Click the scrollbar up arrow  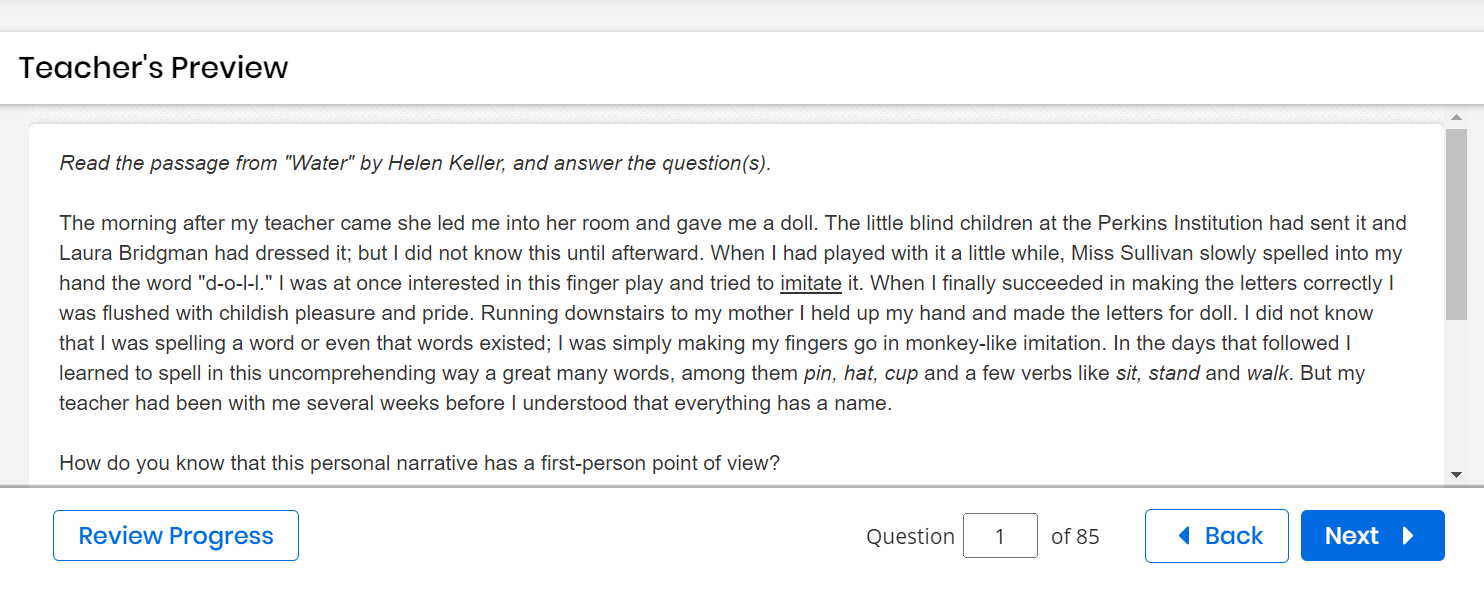[1456, 117]
